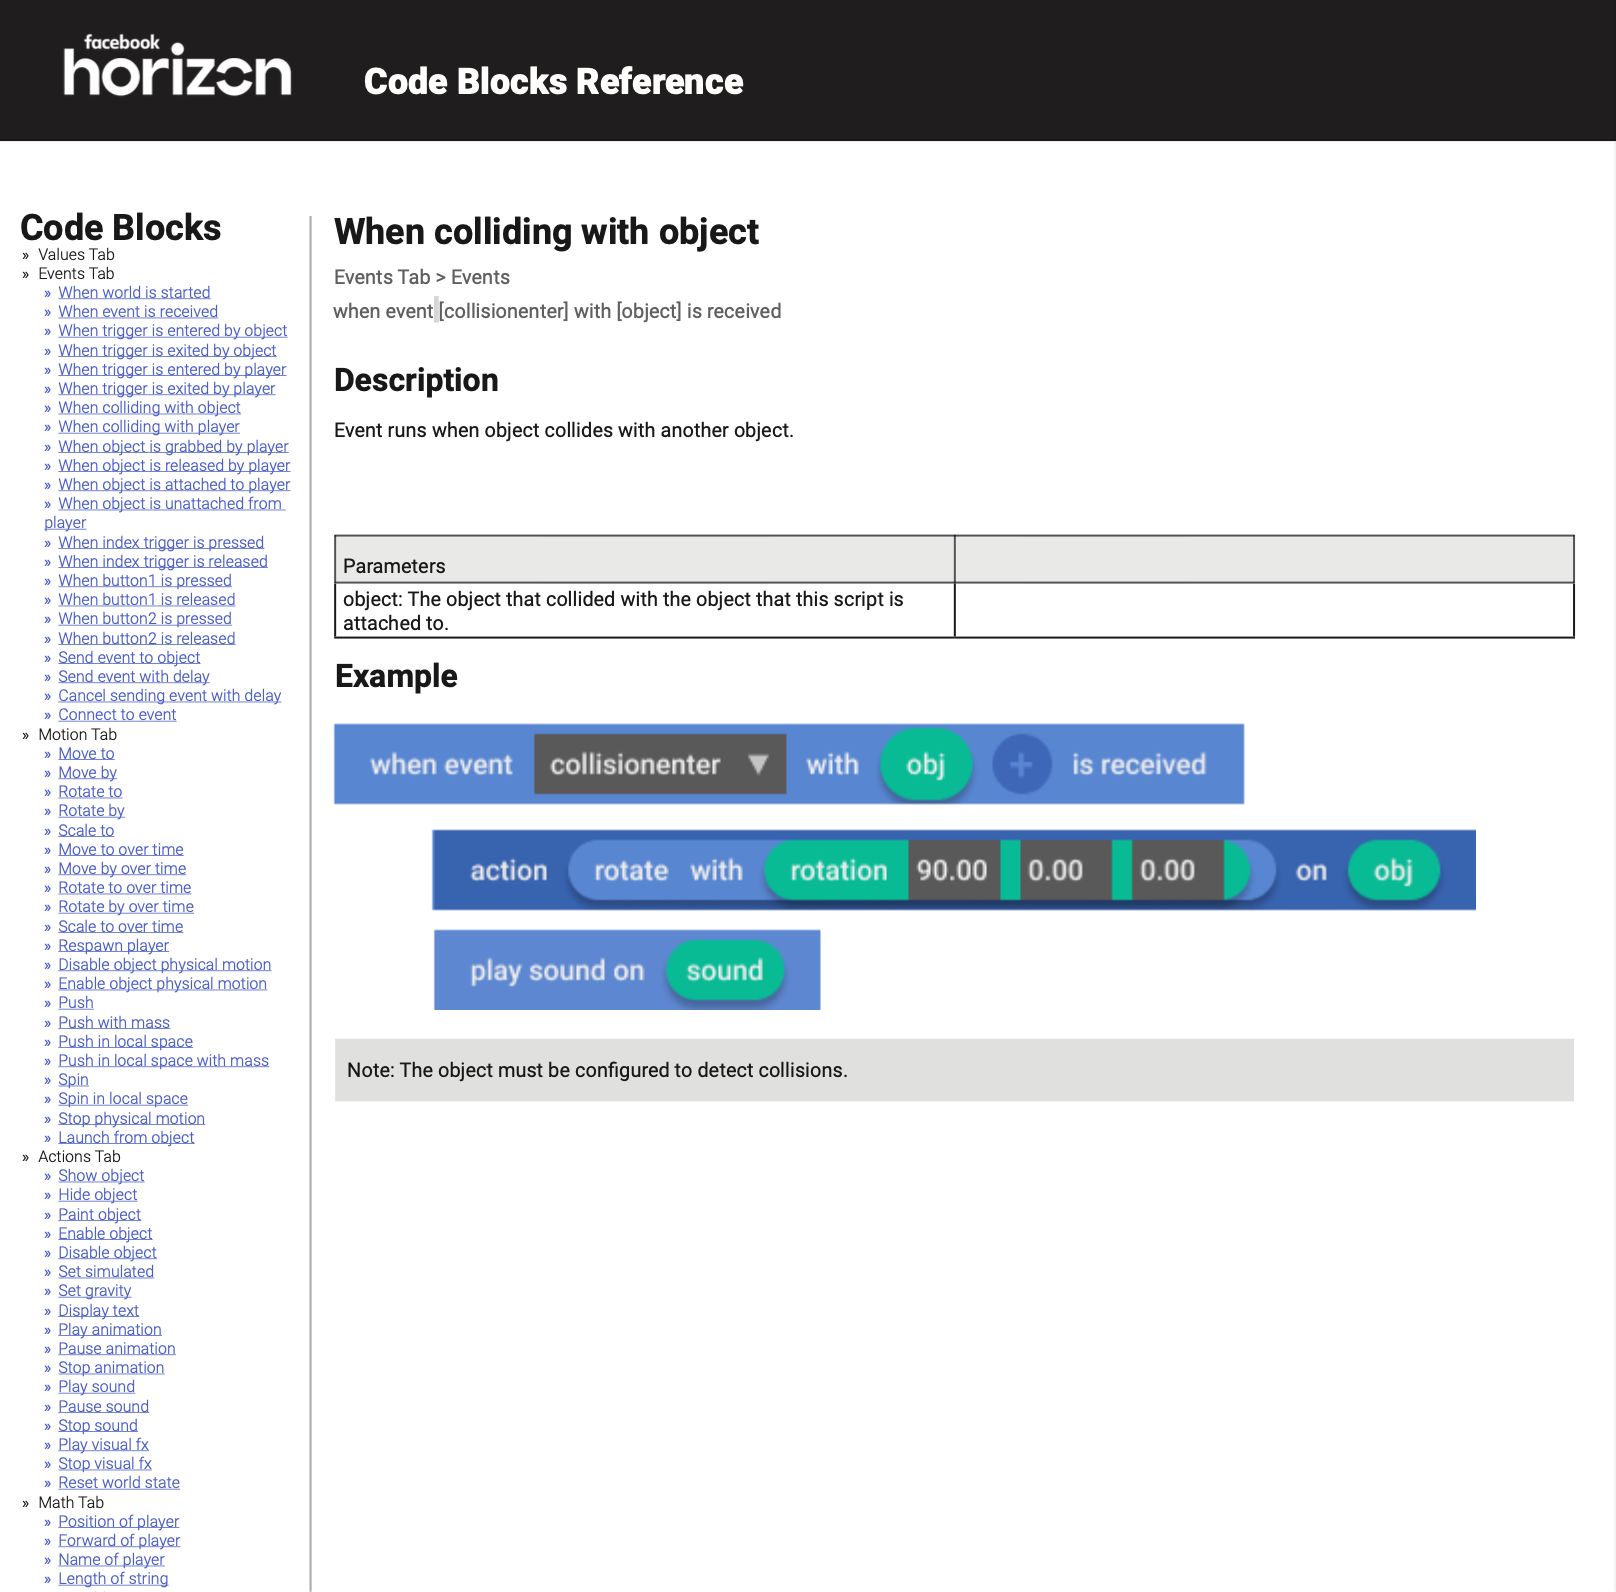Open 'When object is attached to player'

(x=174, y=484)
